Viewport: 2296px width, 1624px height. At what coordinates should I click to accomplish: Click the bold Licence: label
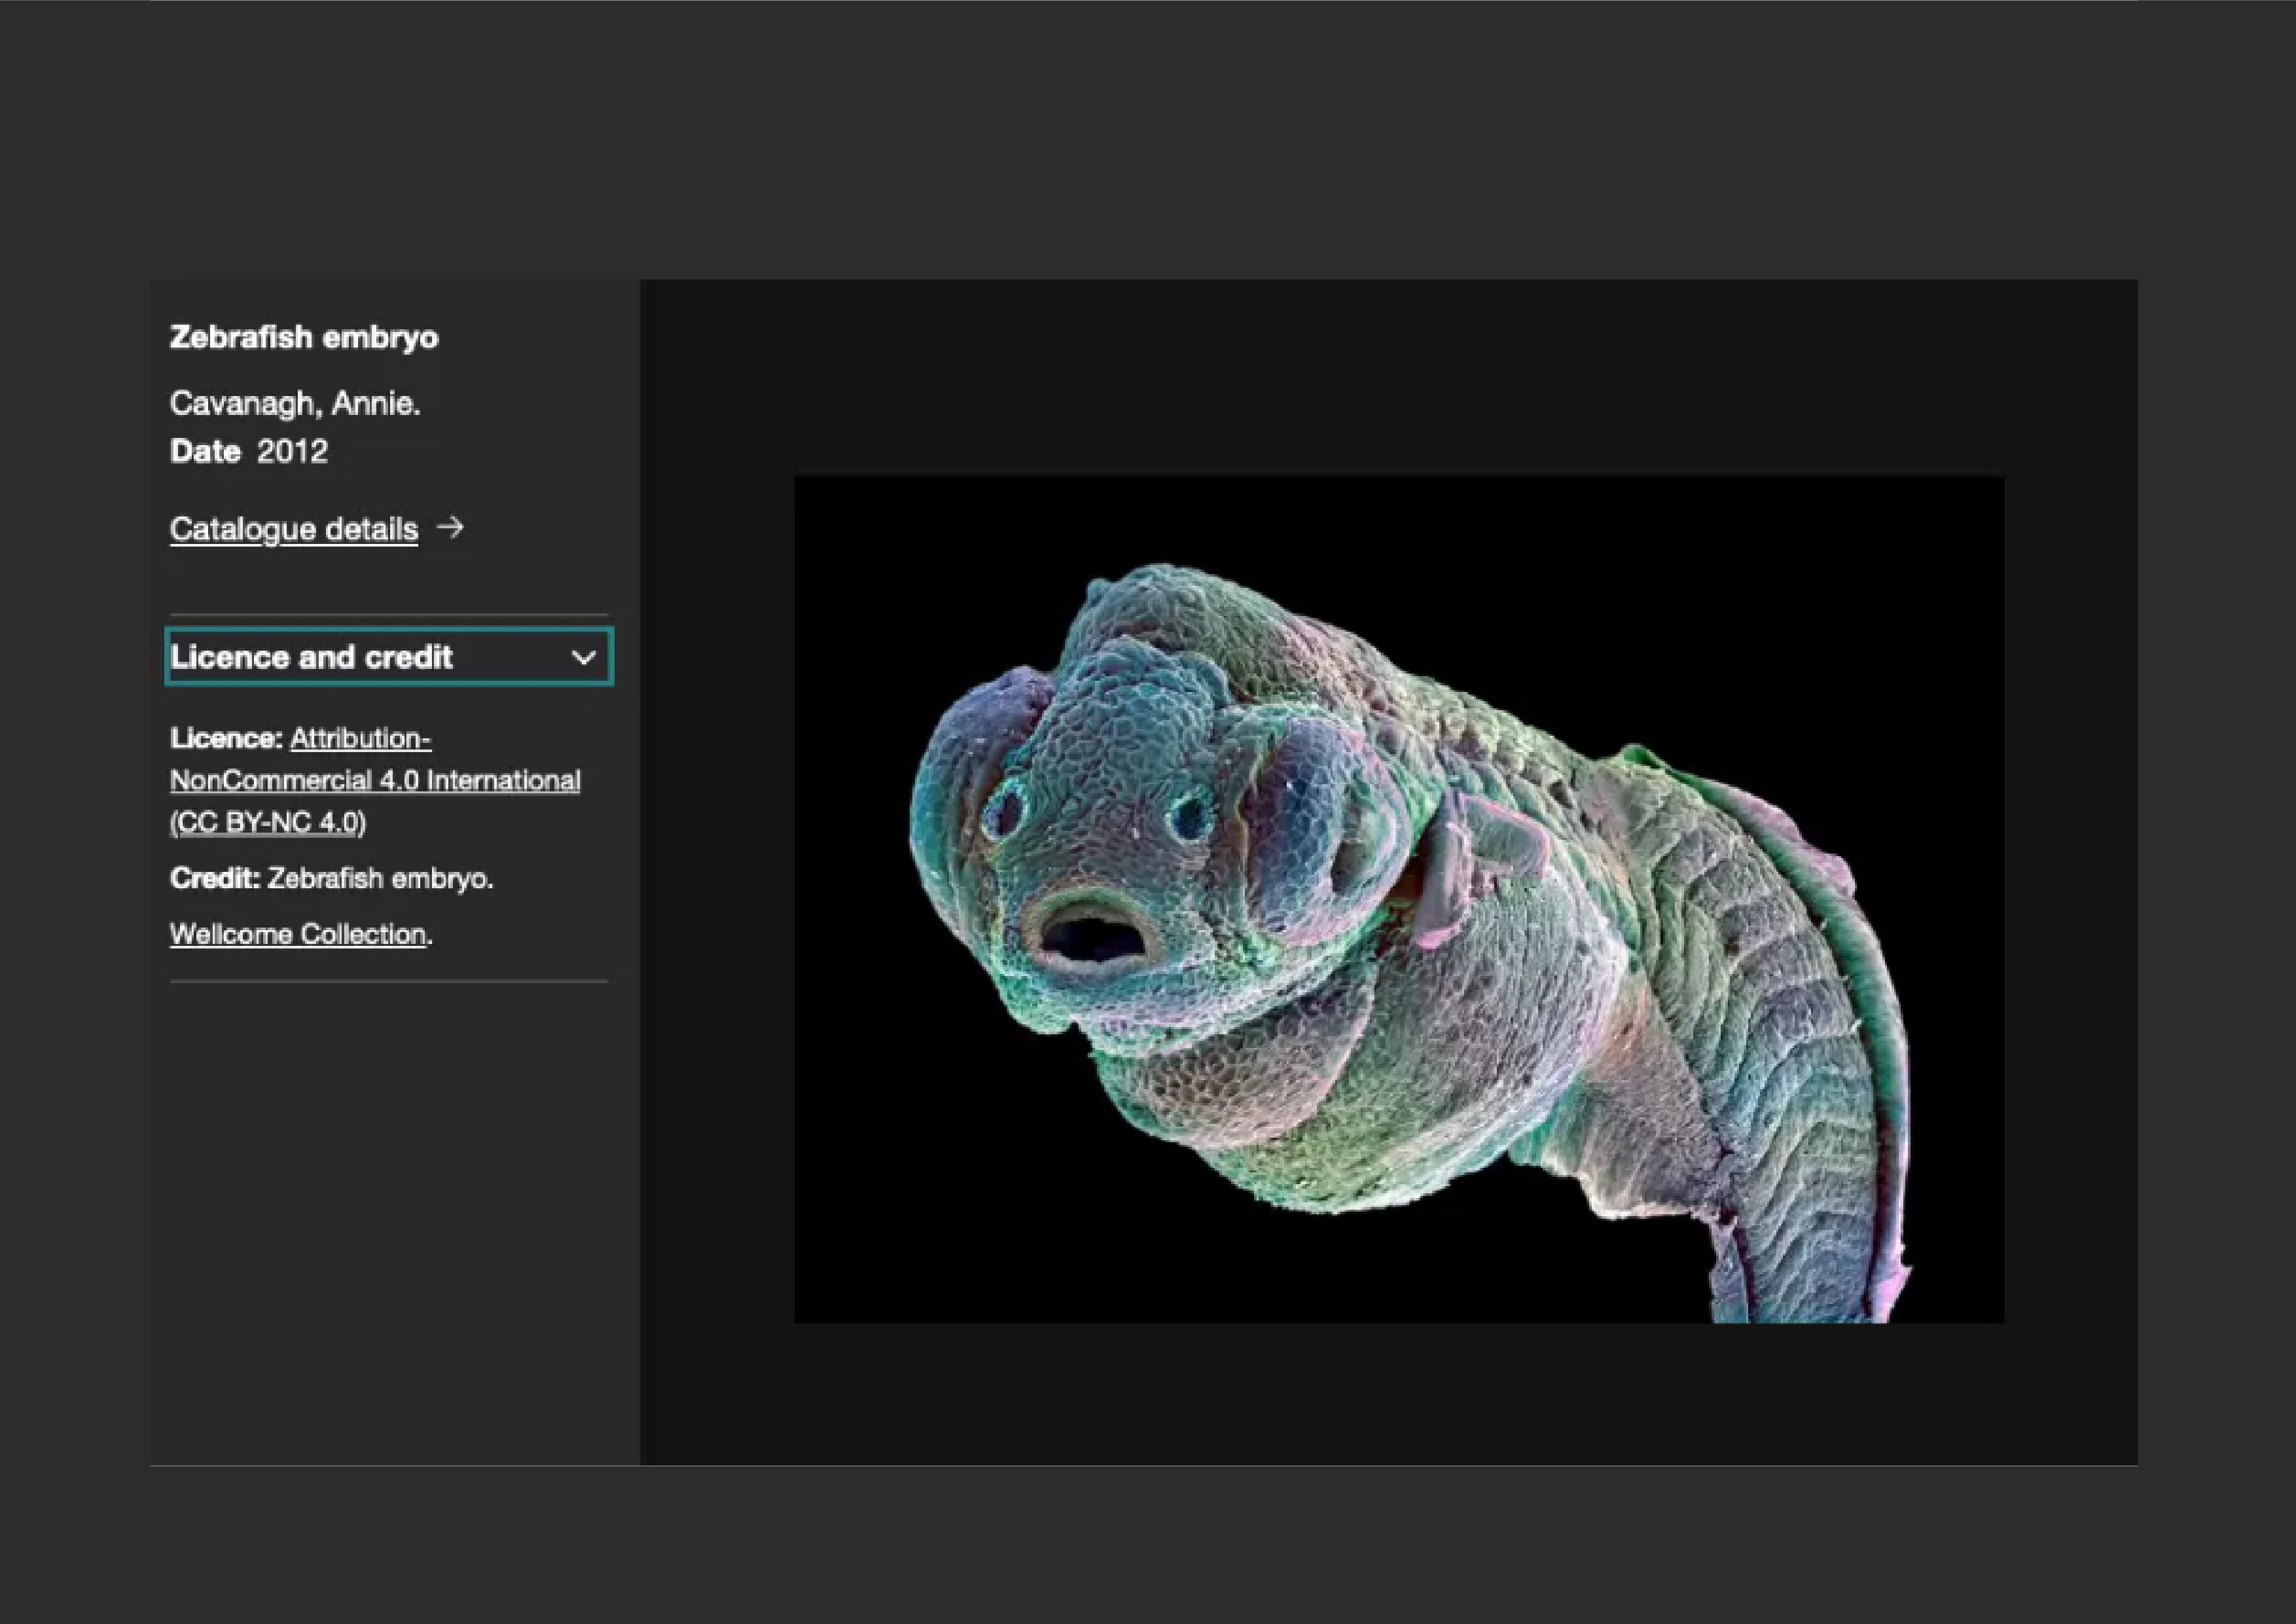(x=226, y=738)
